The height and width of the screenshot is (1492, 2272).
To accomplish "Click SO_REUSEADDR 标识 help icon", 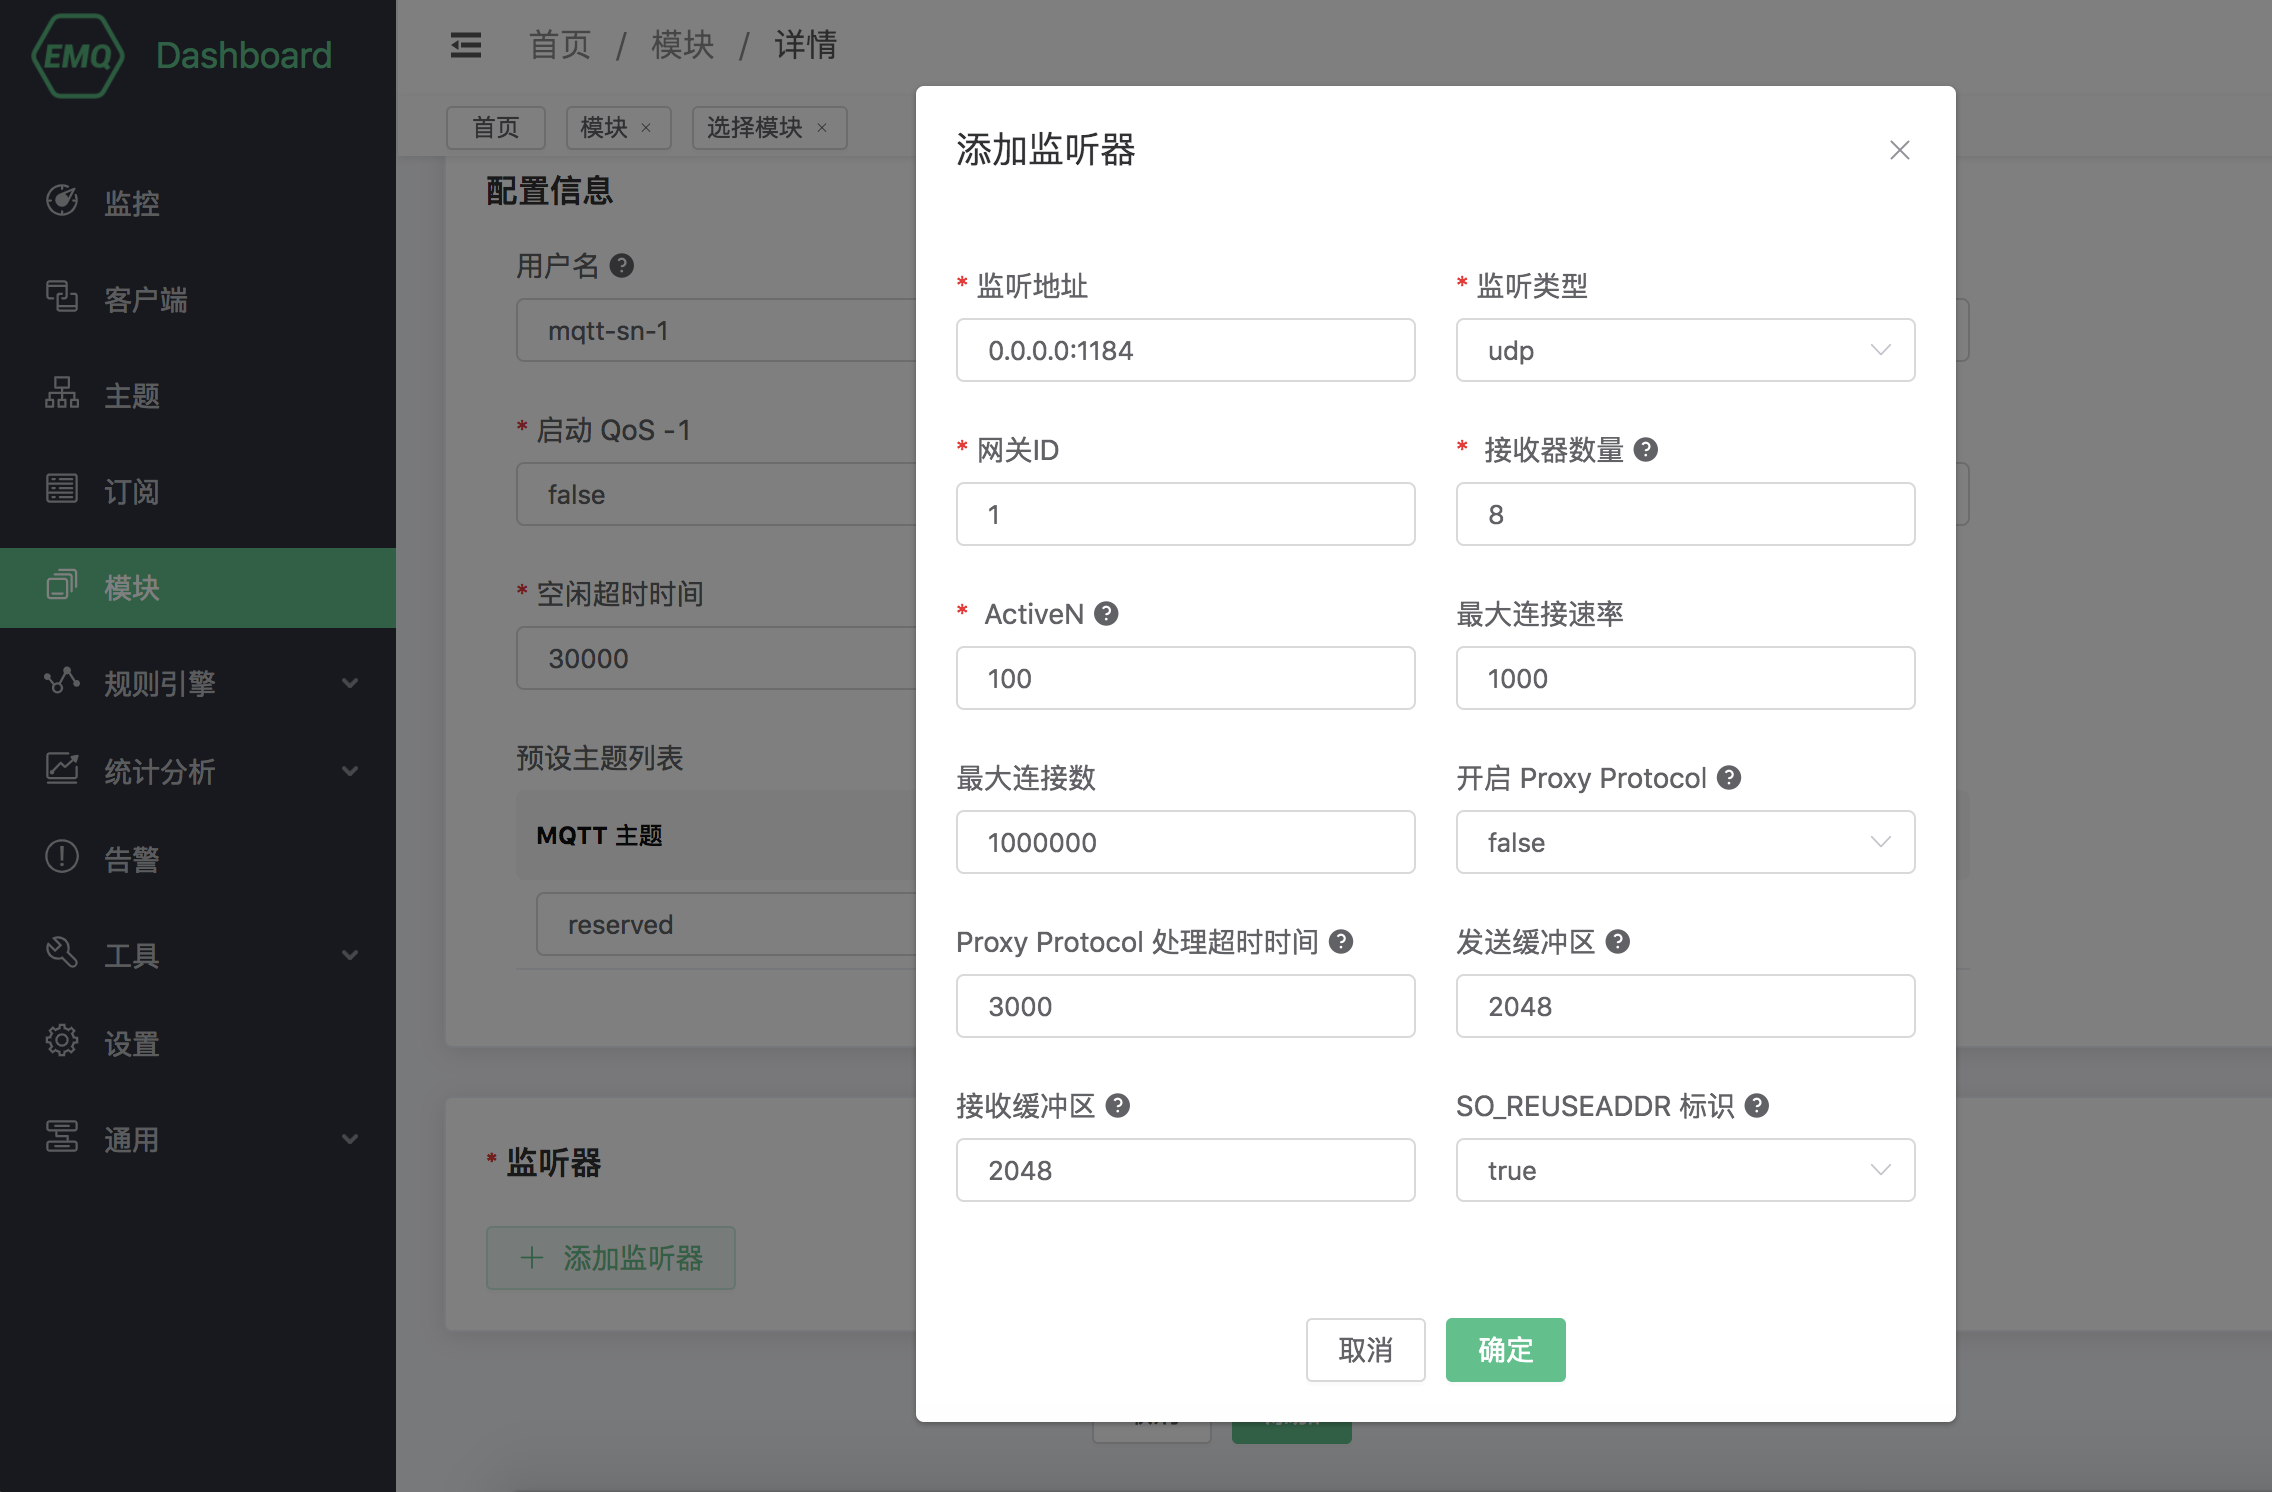I will [1756, 1105].
